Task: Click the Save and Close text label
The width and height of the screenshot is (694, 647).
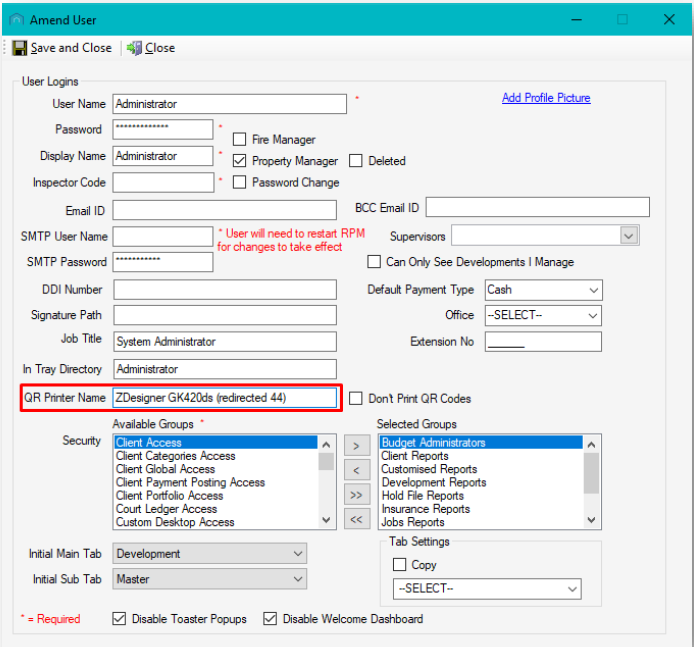Action: pos(71,48)
